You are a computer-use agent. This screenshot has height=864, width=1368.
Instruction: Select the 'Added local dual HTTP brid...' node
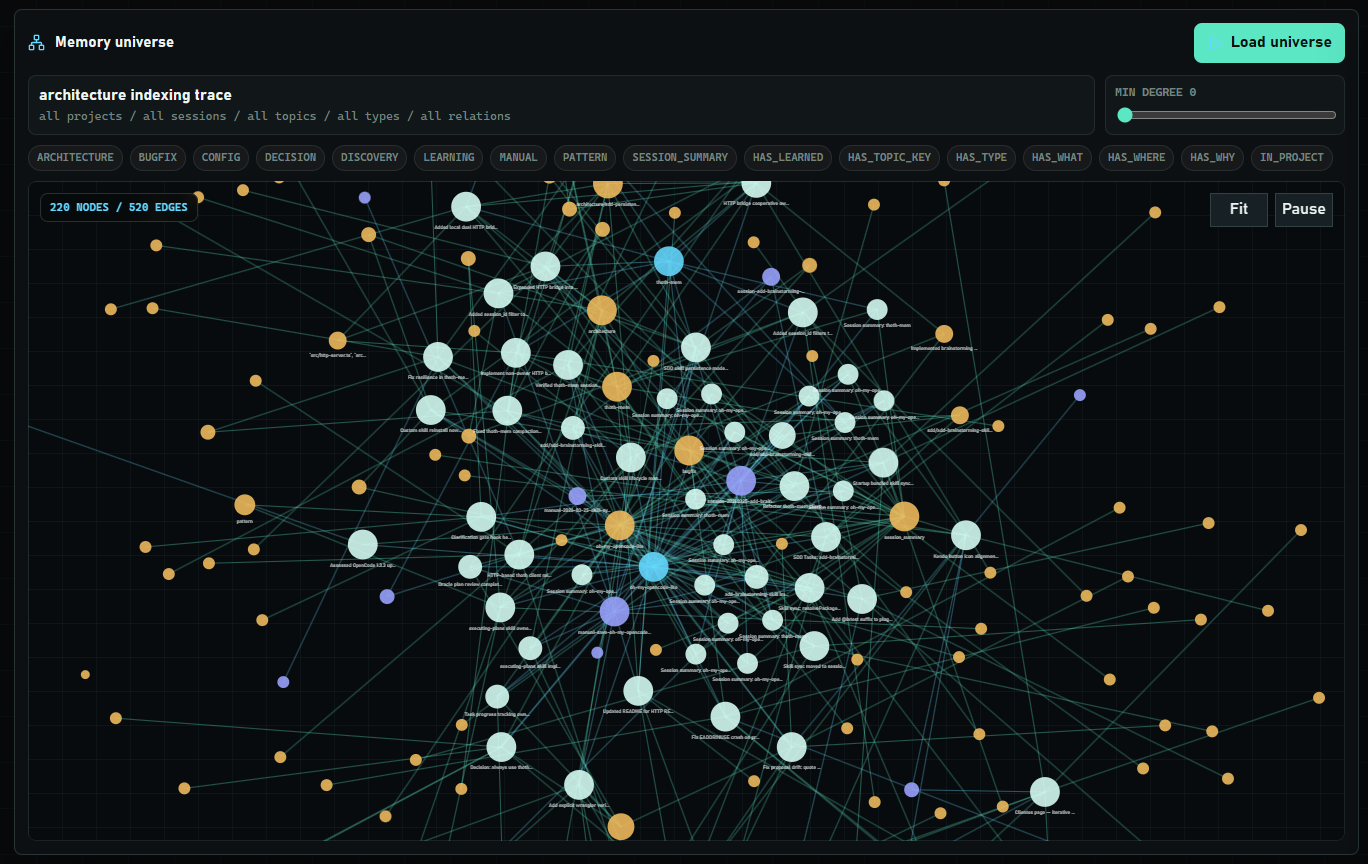(x=466, y=207)
